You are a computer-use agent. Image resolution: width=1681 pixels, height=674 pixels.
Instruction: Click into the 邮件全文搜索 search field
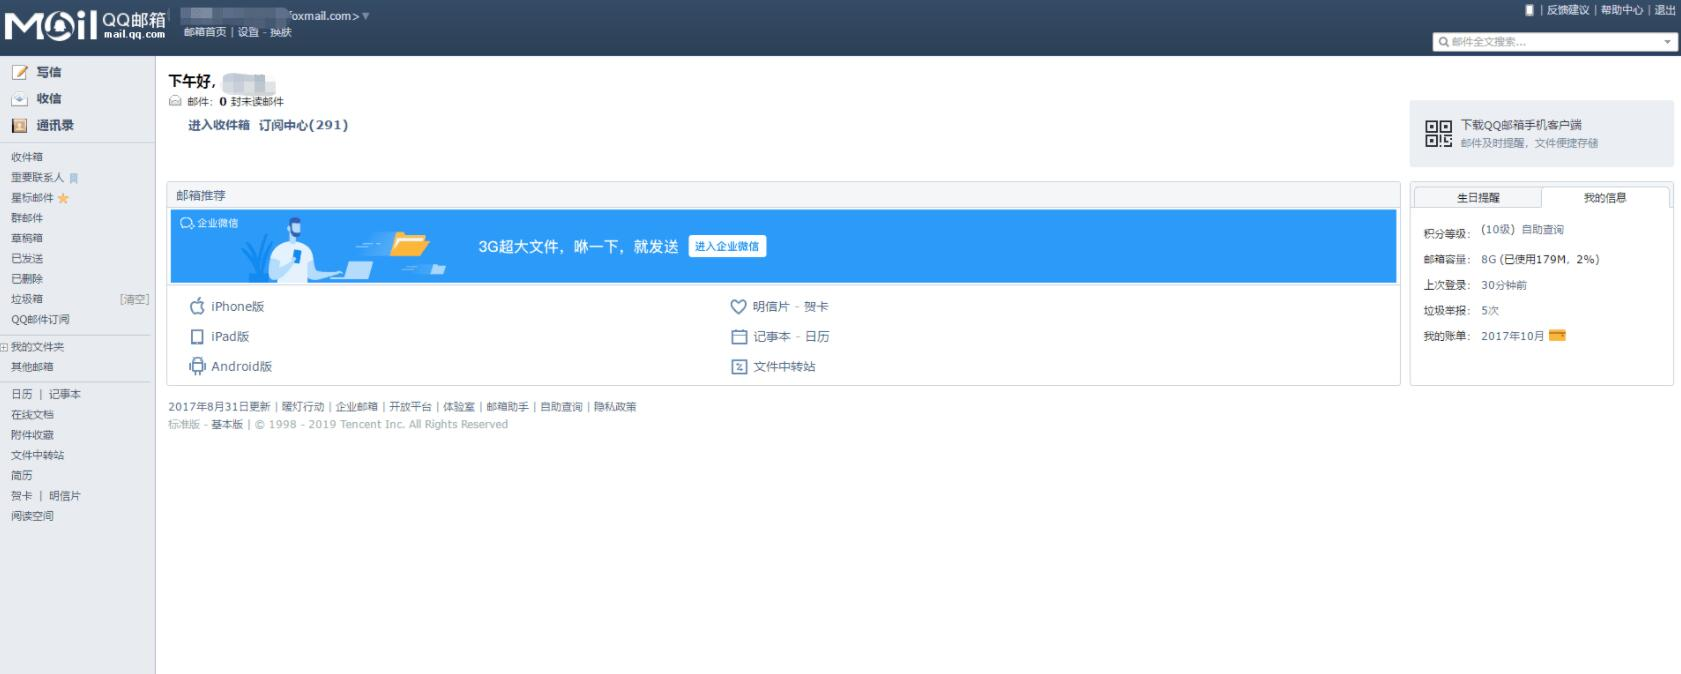pyautogui.click(x=1554, y=42)
